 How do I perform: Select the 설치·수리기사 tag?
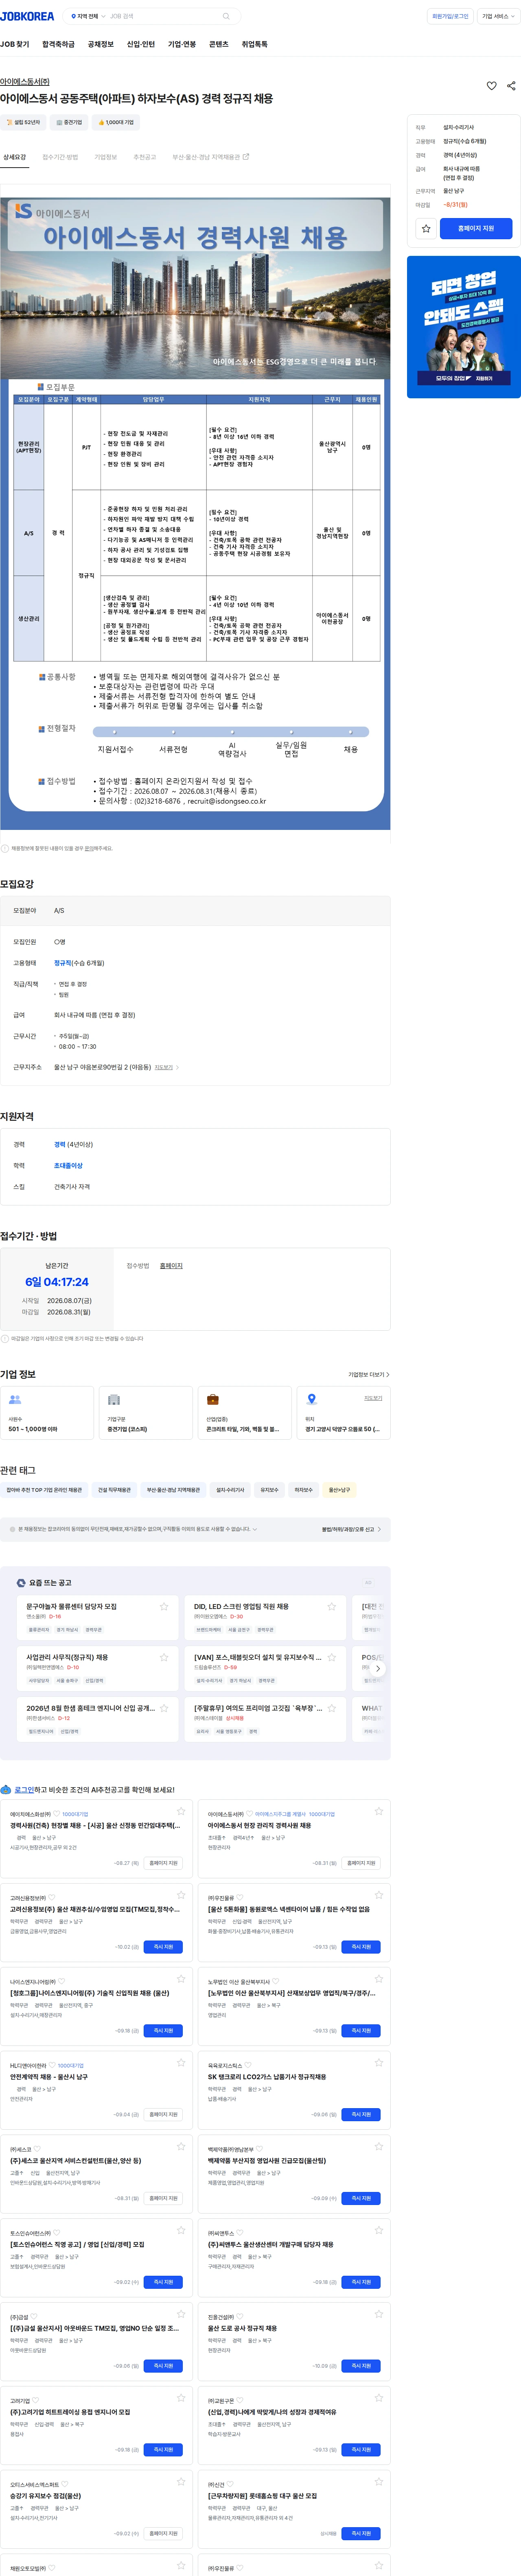[x=230, y=1490]
